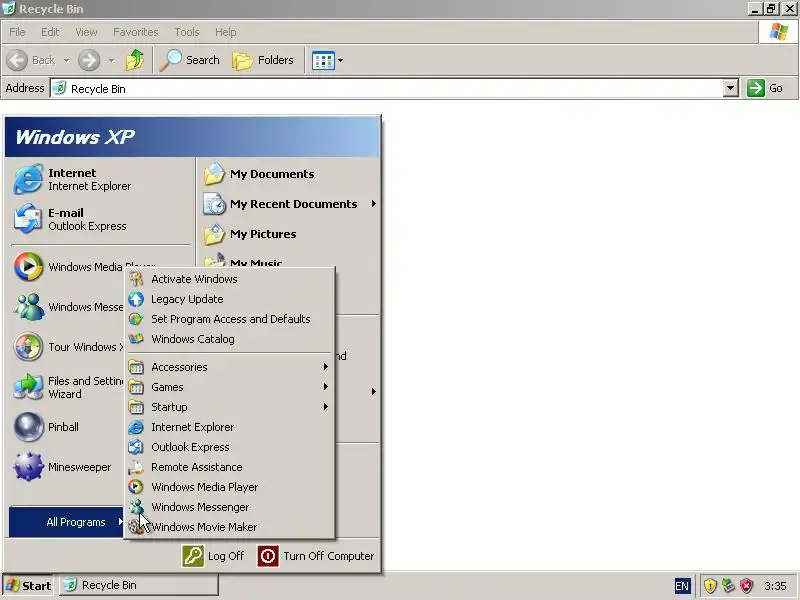Open the Windows Messenger icon in left Start column
The height and width of the screenshot is (600, 800).
28,307
